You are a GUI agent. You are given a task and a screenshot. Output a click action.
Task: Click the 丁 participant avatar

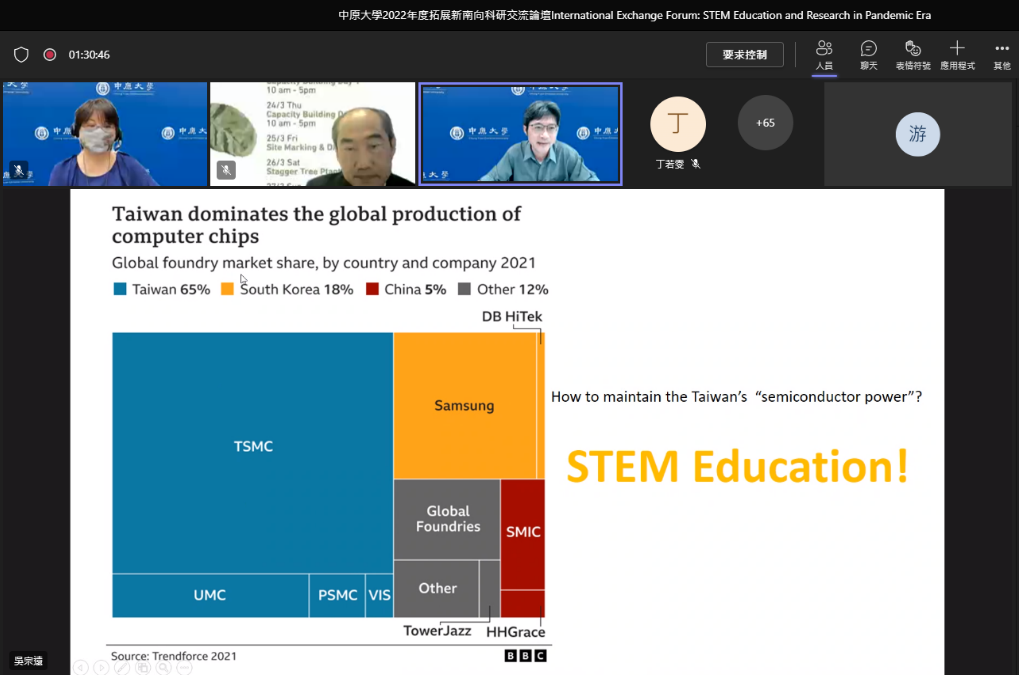click(x=678, y=123)
